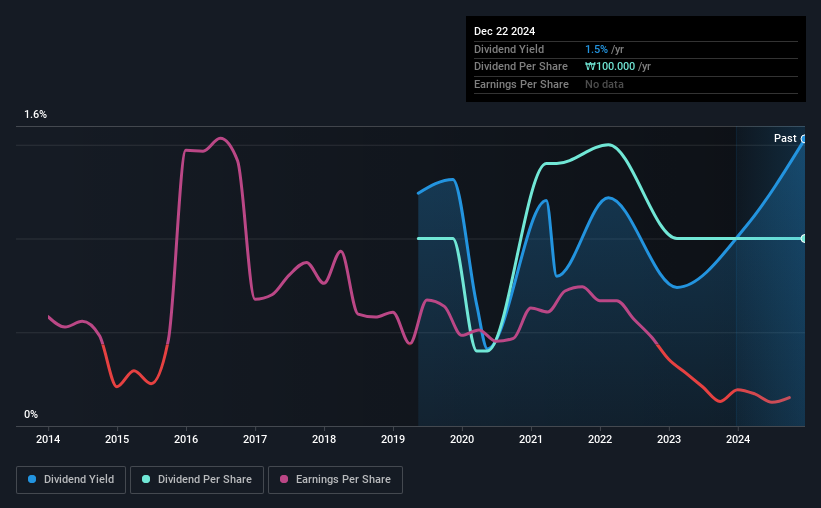Click the 2023 x-axis label
The height and width of the screenshot is (508, 821).
(669, 439)
